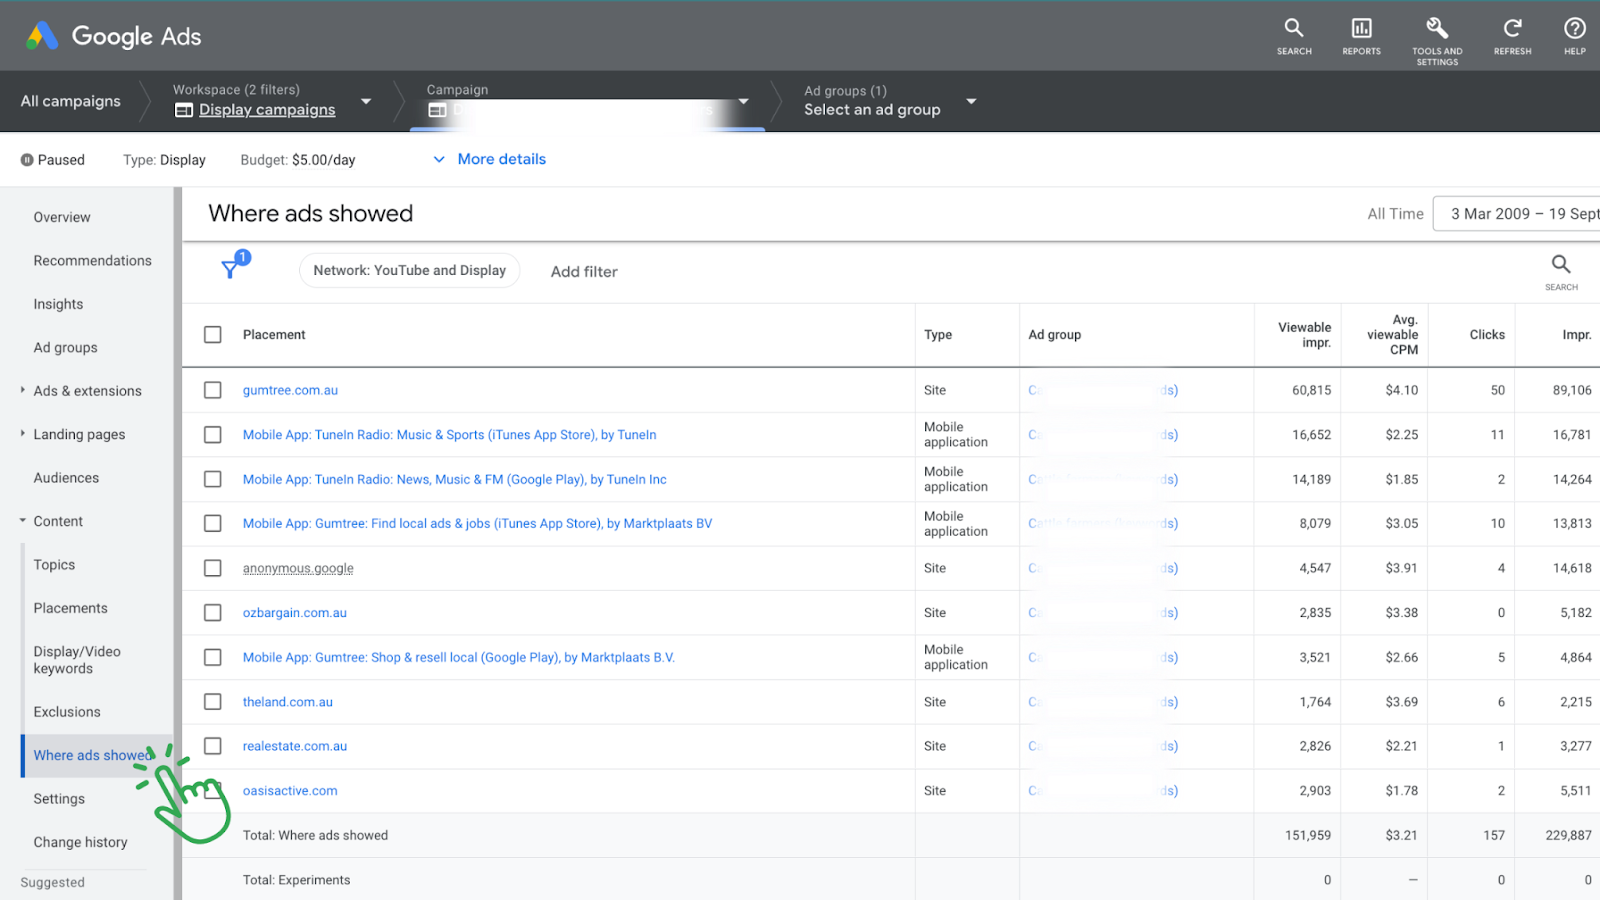Viewport: 1600px width, 900px height.
Task: Expand More details
Action: coord(490,159)
